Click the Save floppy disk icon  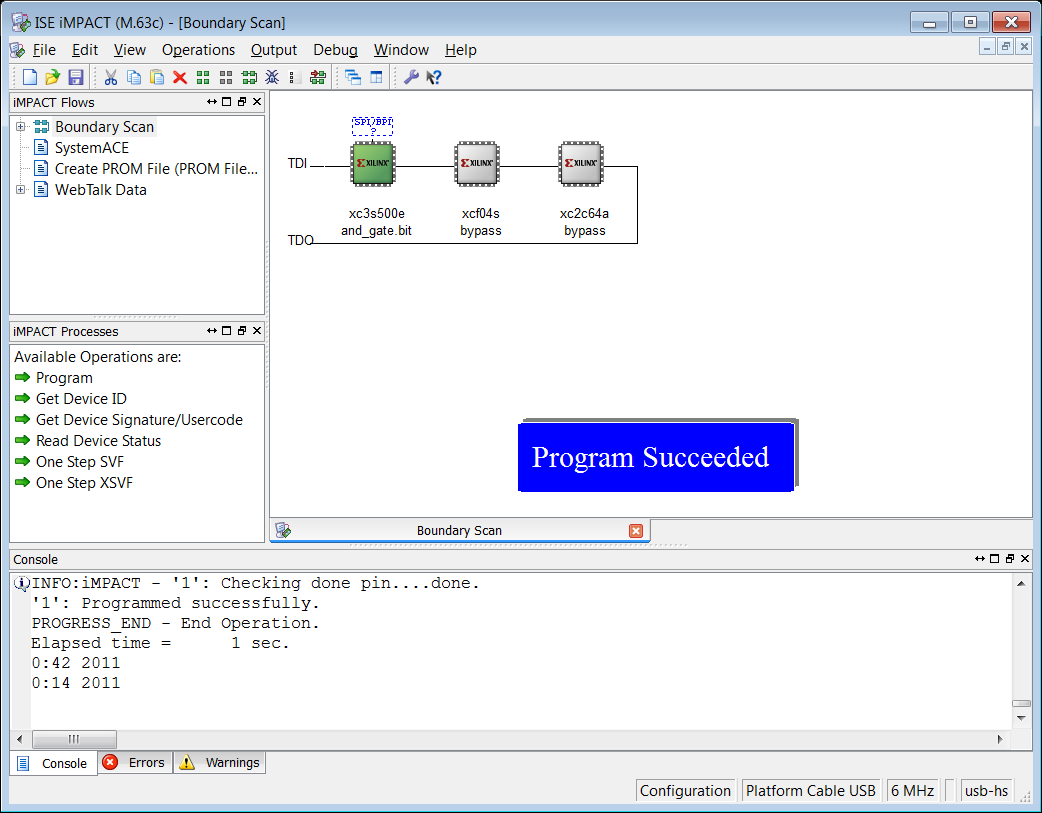76,77
